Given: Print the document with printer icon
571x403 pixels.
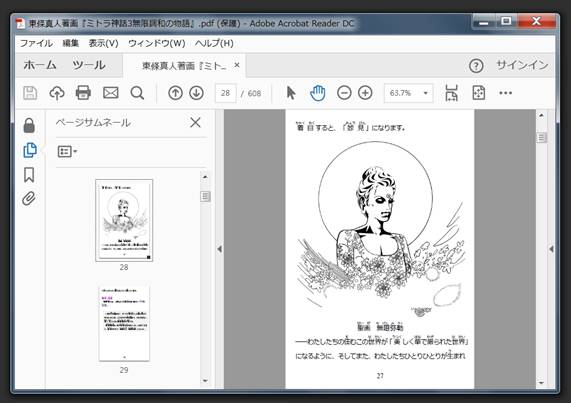Looking at the screenshot, I should (x=83, y=93).
